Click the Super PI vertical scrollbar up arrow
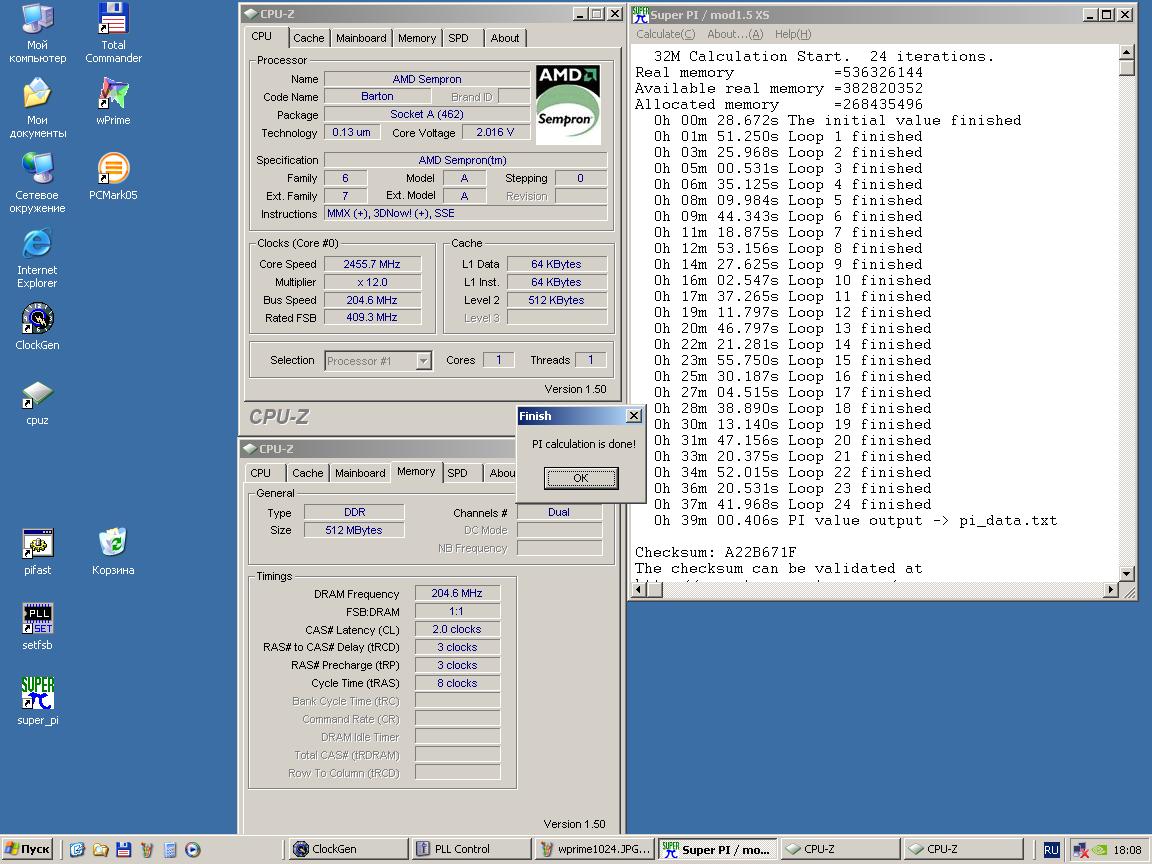1152x864 pixels. tap(1126, 51)
